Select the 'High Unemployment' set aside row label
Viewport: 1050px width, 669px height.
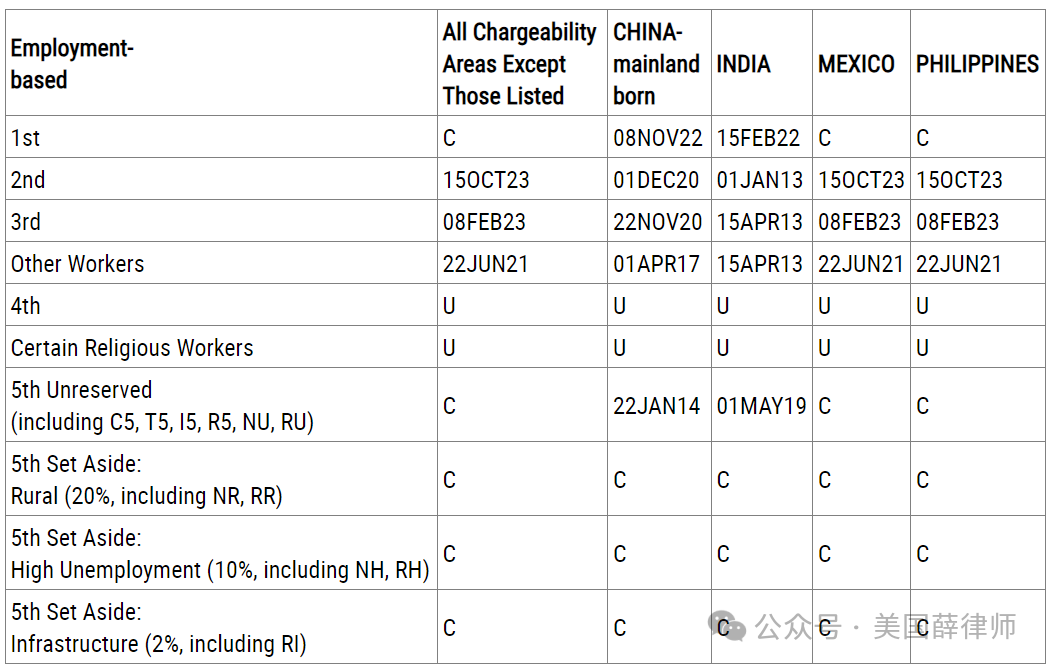(x=220, y=554)
